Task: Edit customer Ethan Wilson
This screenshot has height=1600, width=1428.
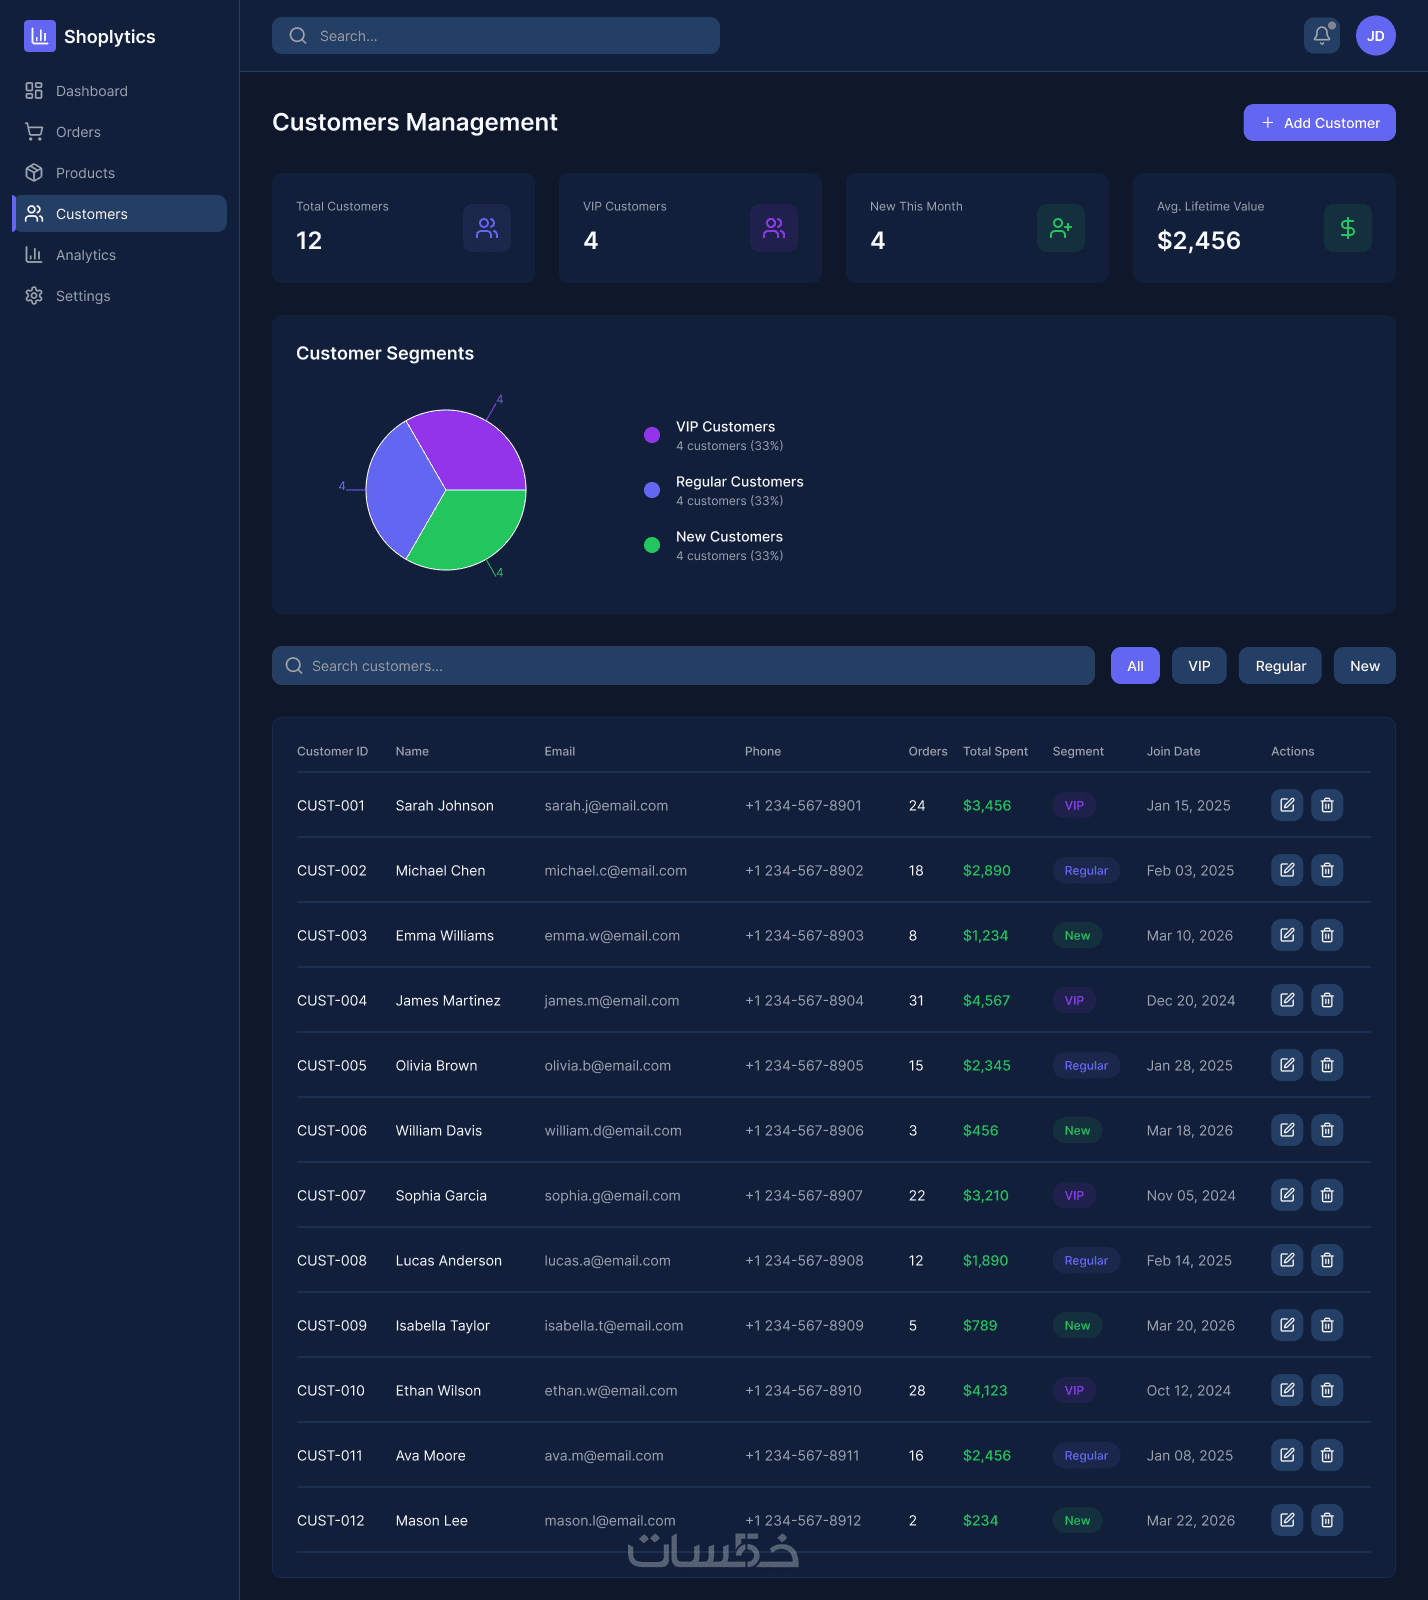Action: click(x=1287, y=1390)
